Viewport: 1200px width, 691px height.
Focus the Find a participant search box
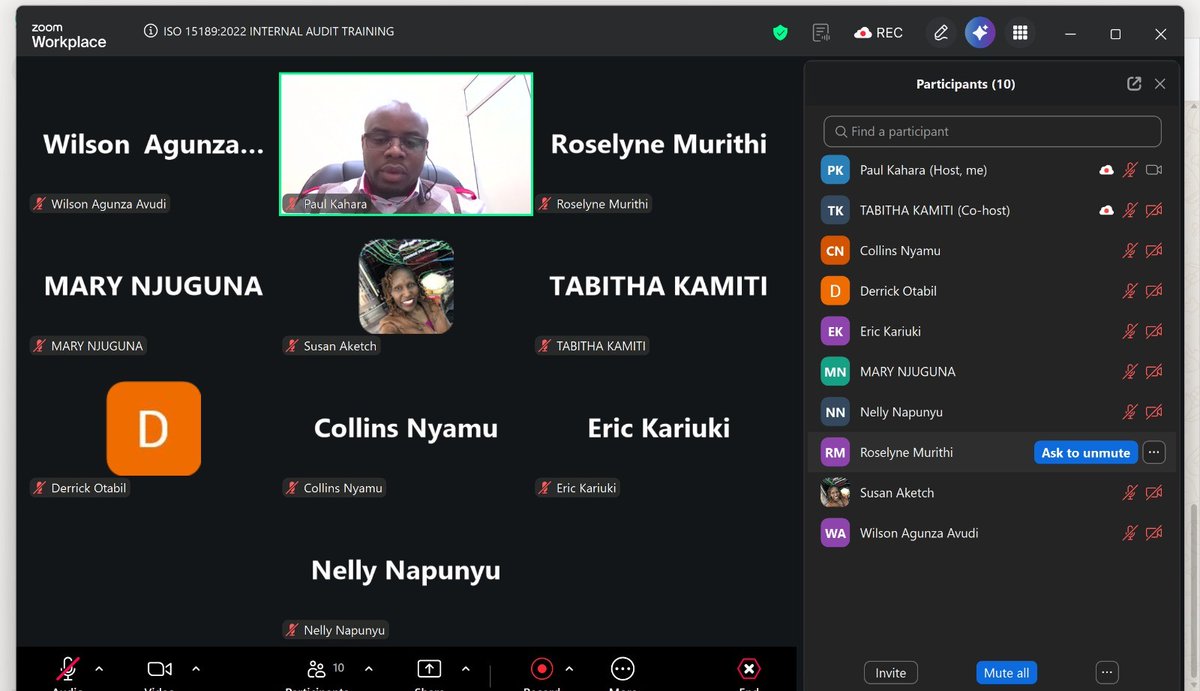coord(992,131)
